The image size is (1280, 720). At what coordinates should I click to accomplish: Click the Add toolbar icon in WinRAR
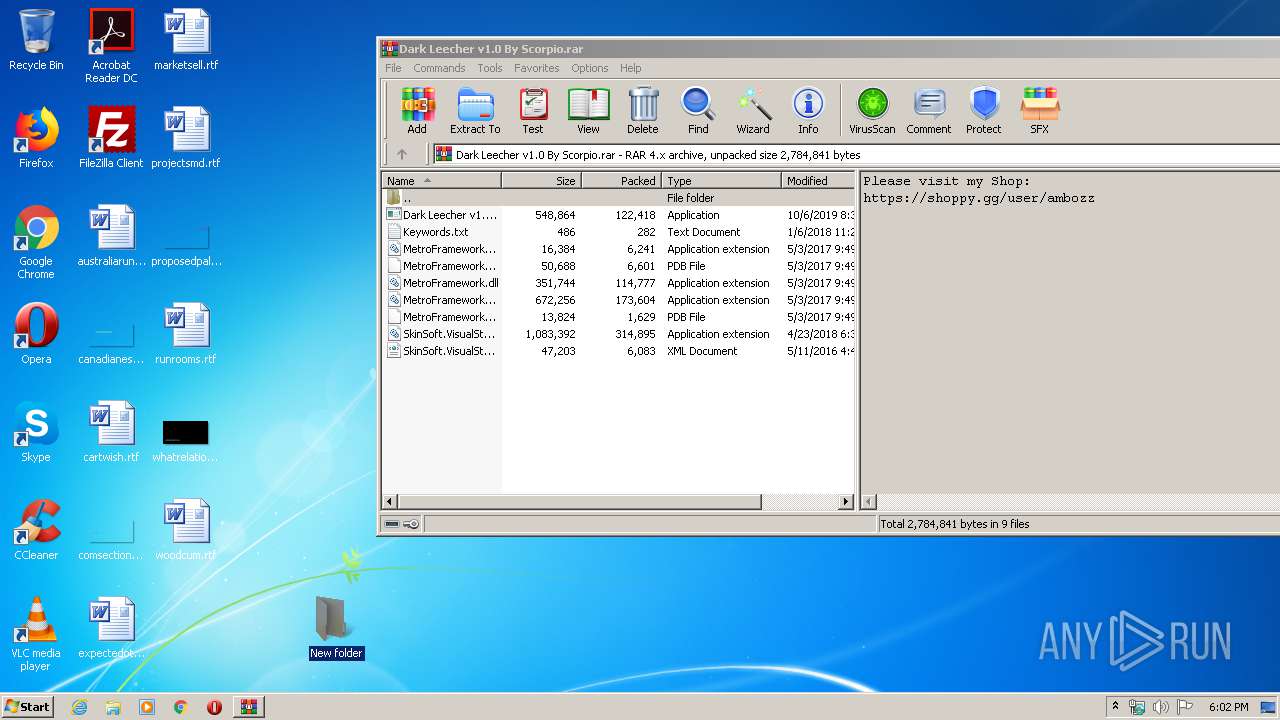(417, 110)
